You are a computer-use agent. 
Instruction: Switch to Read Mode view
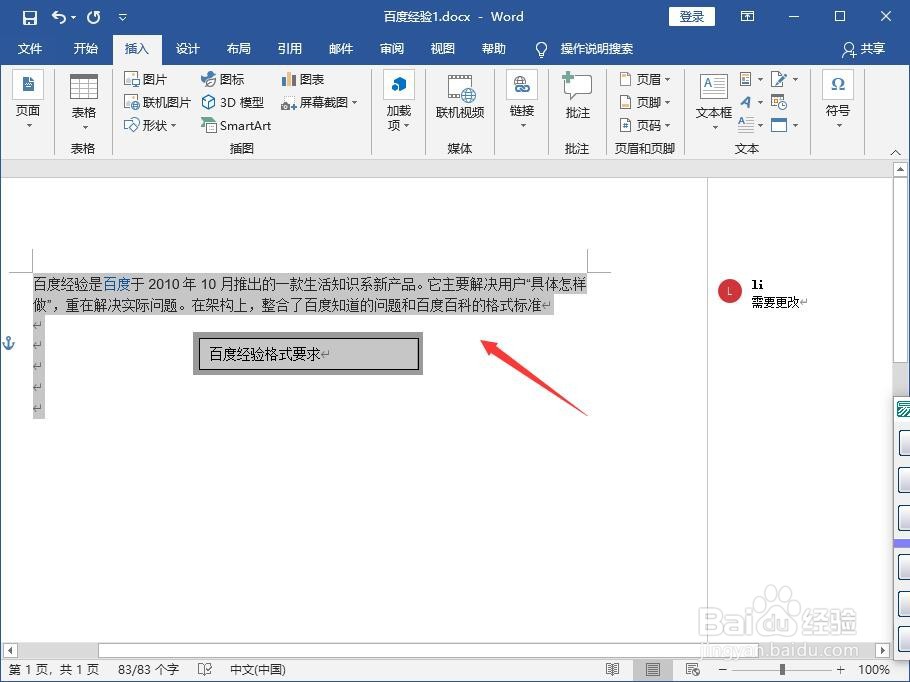pyautogui.click(x=613, y=670)
